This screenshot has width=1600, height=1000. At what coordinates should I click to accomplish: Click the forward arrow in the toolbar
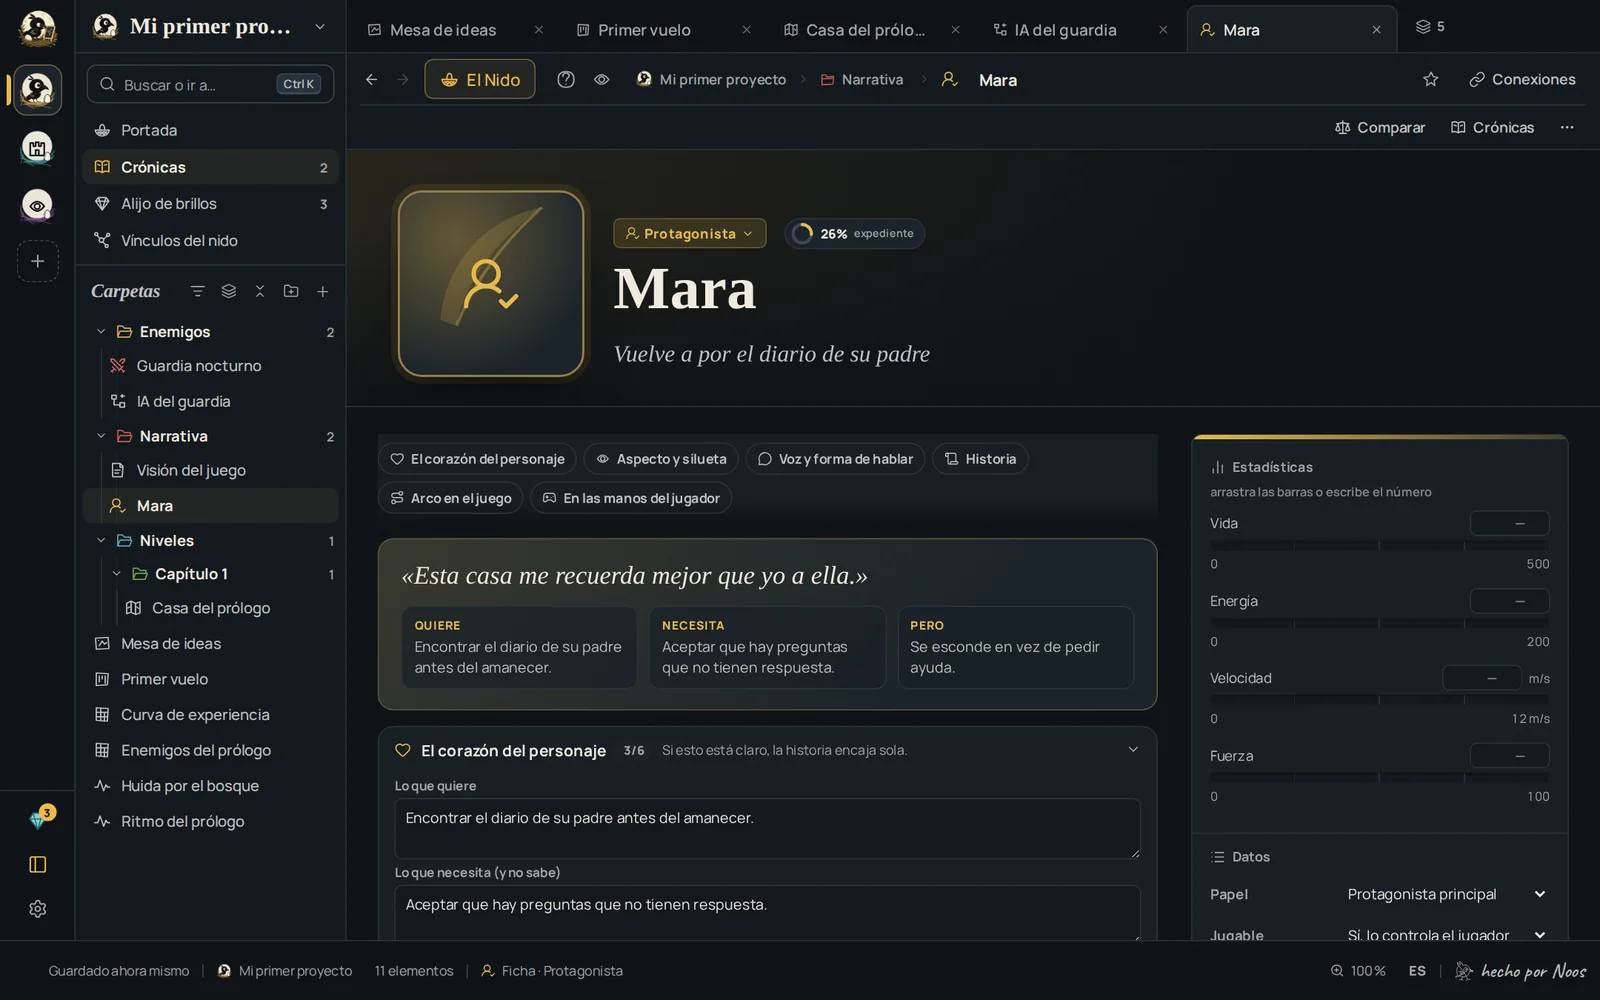[403, 80]
